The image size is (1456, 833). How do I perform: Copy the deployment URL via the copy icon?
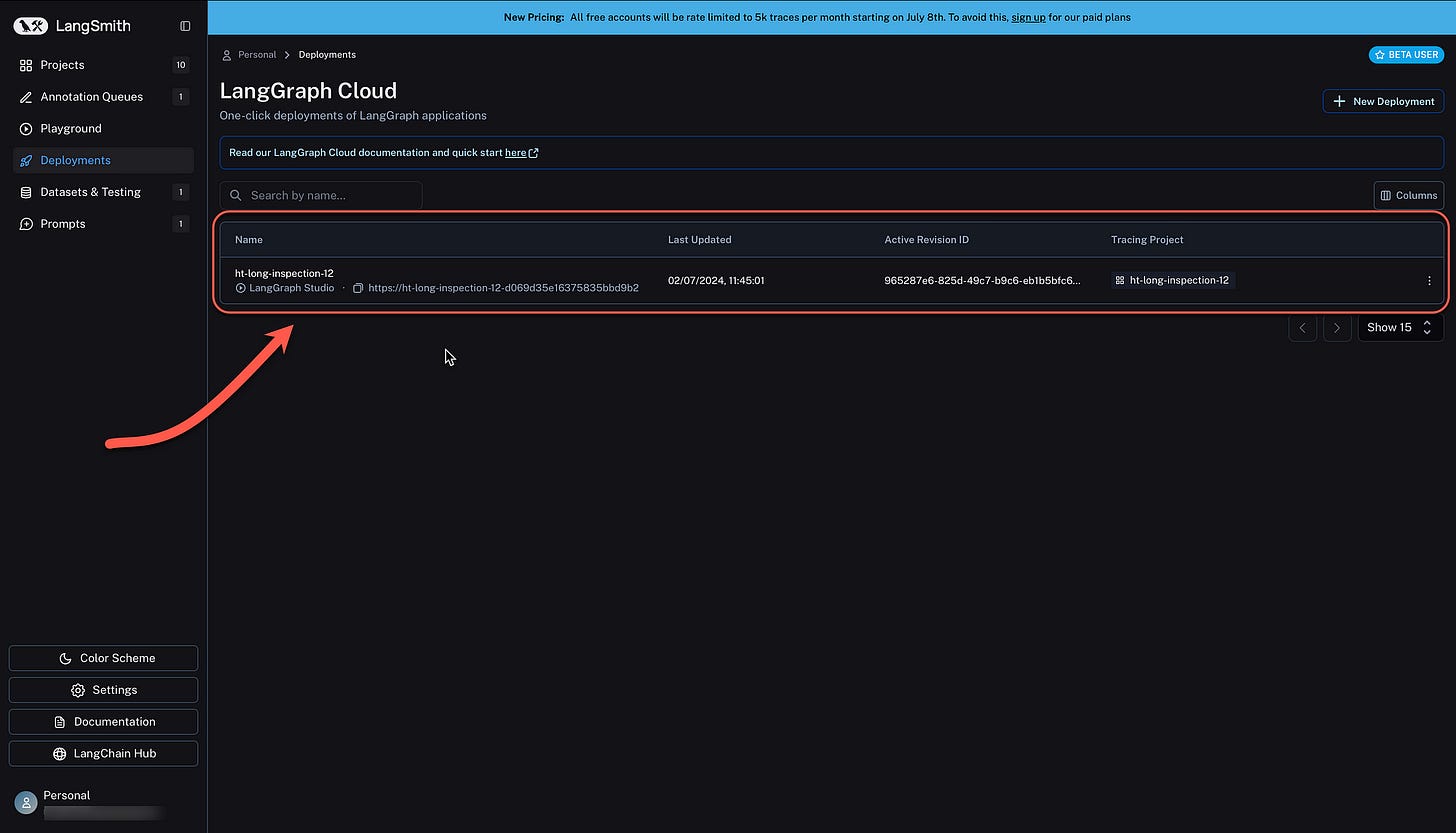pos(358,288)
